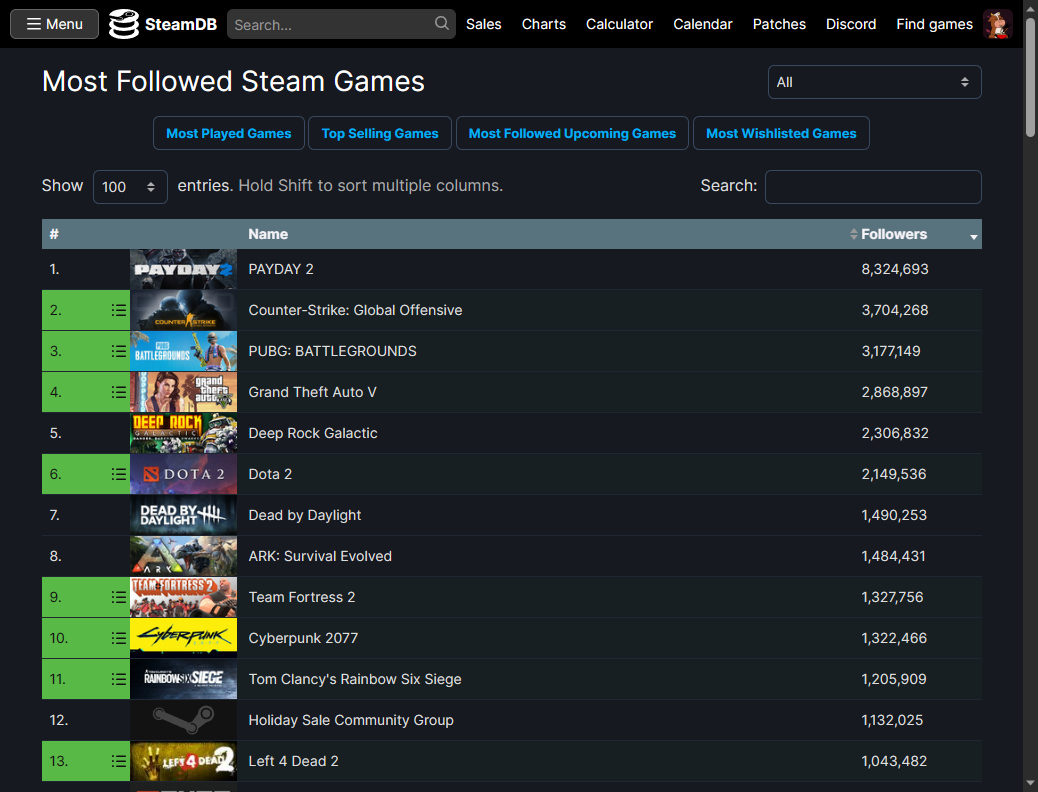The width and height of the screenshot is (1038, 792).
Task: Open the Team Fortress 2 link
Action: (302, 597)
